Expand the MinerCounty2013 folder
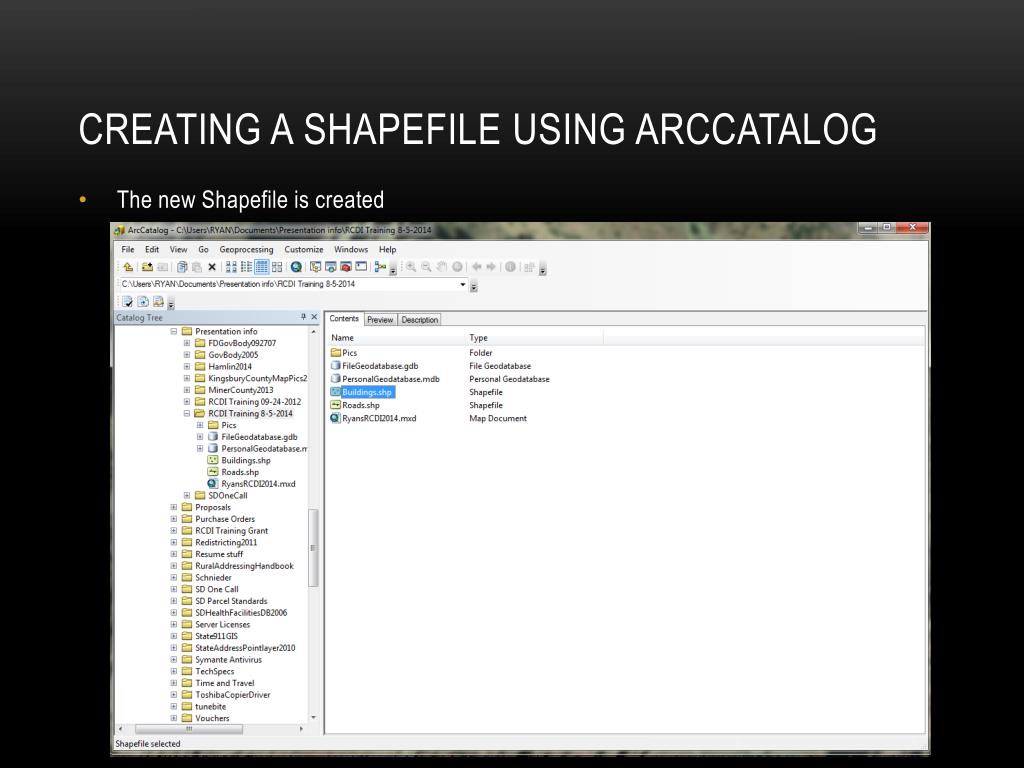1024x768 pixels. pos(187,390)
